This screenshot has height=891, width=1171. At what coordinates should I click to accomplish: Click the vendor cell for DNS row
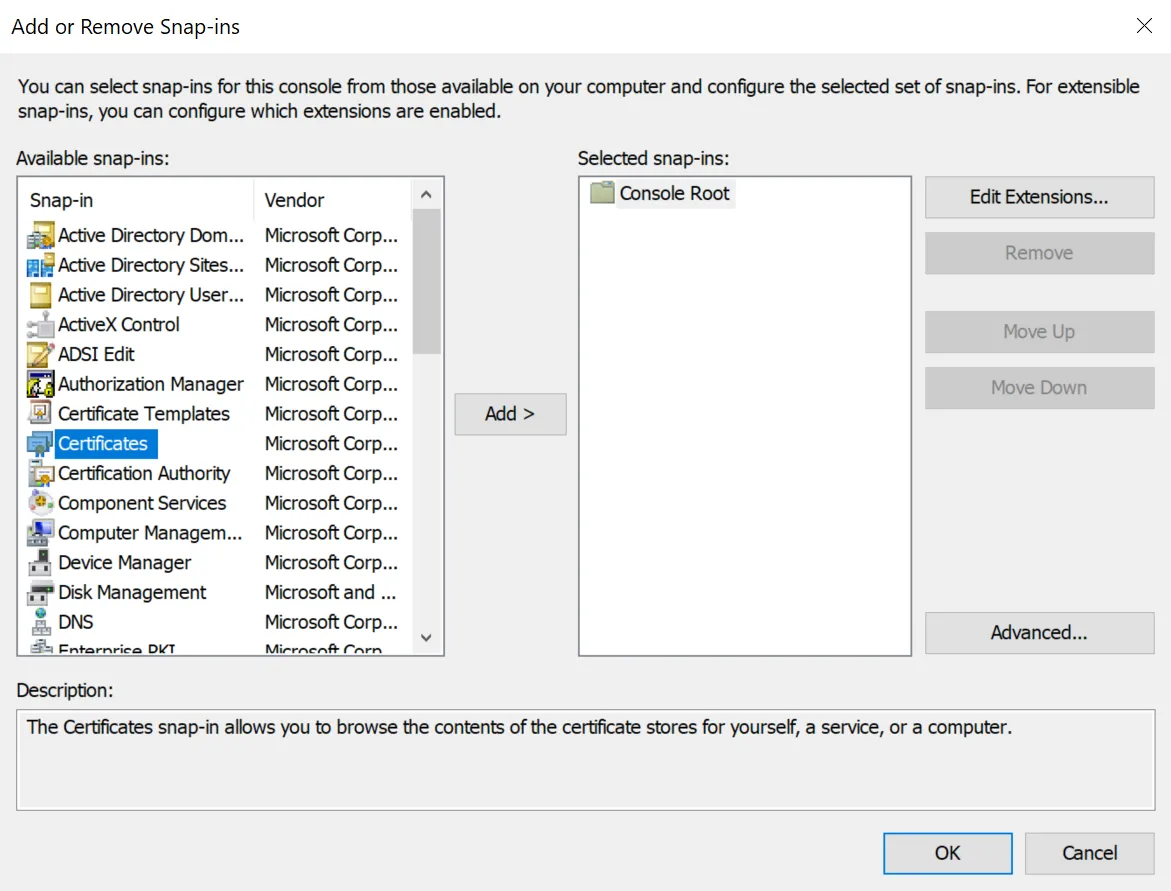click(332, 622)
